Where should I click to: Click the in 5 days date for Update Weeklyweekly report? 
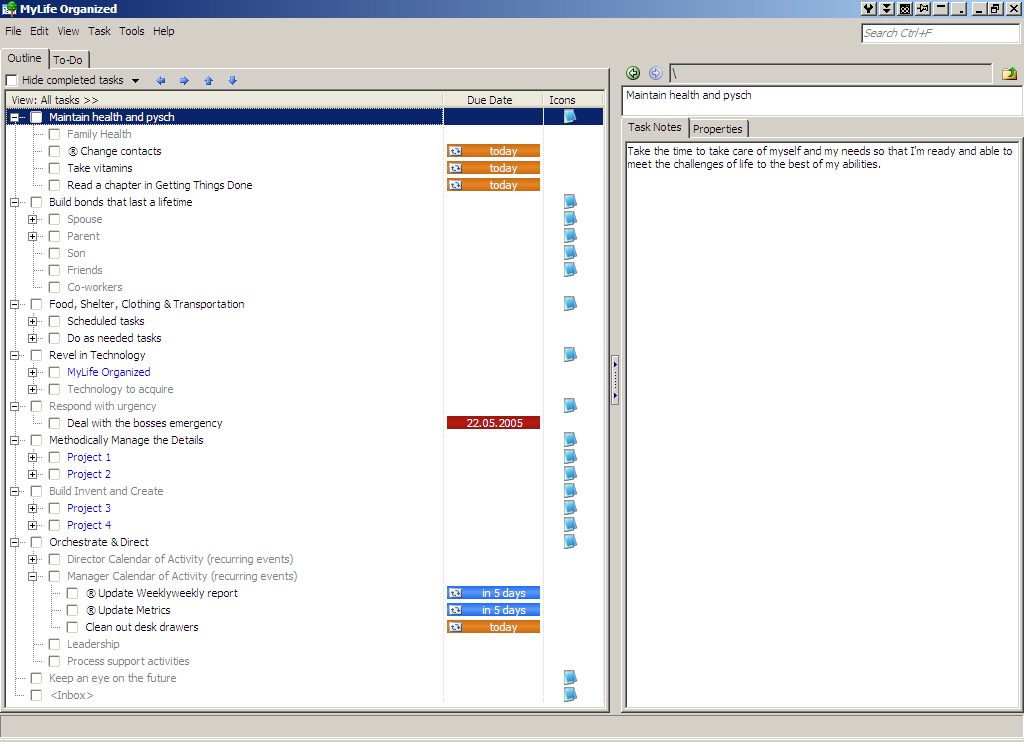pyautogui.click(x=494, y=593)
